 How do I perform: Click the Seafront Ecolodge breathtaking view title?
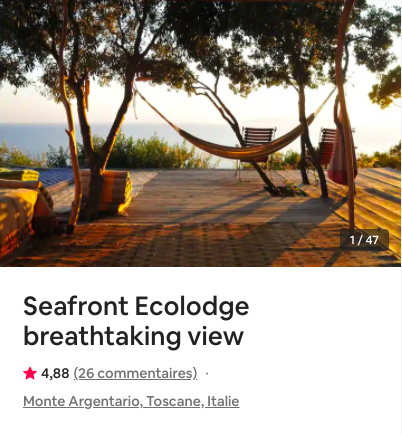point(136,321)
